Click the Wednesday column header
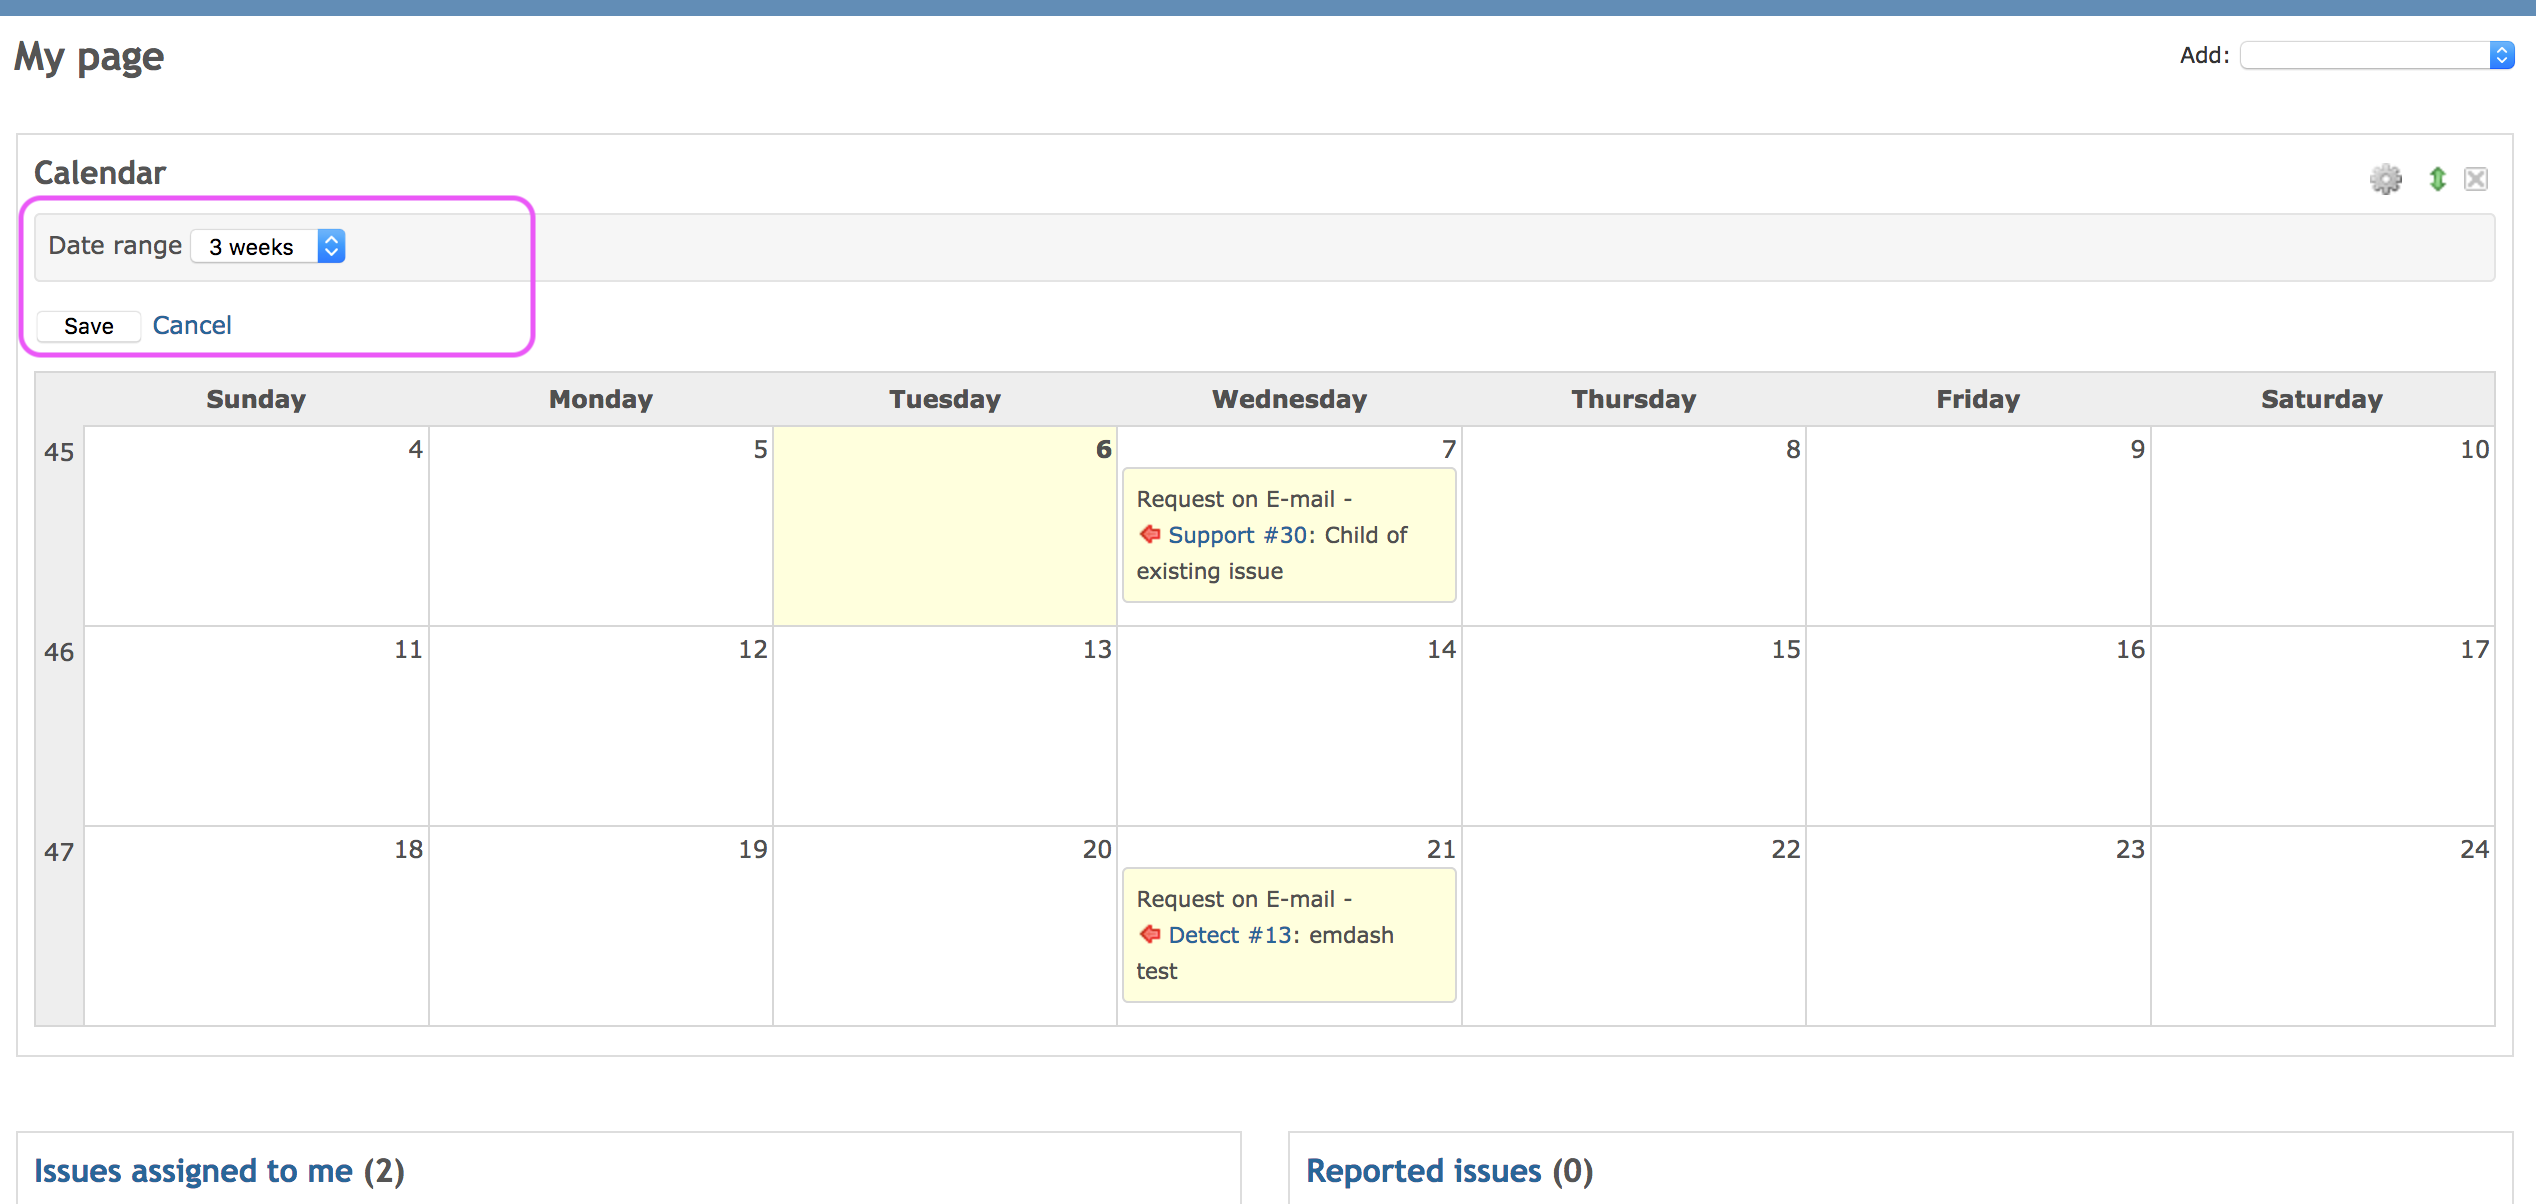 pos(1289,399)
